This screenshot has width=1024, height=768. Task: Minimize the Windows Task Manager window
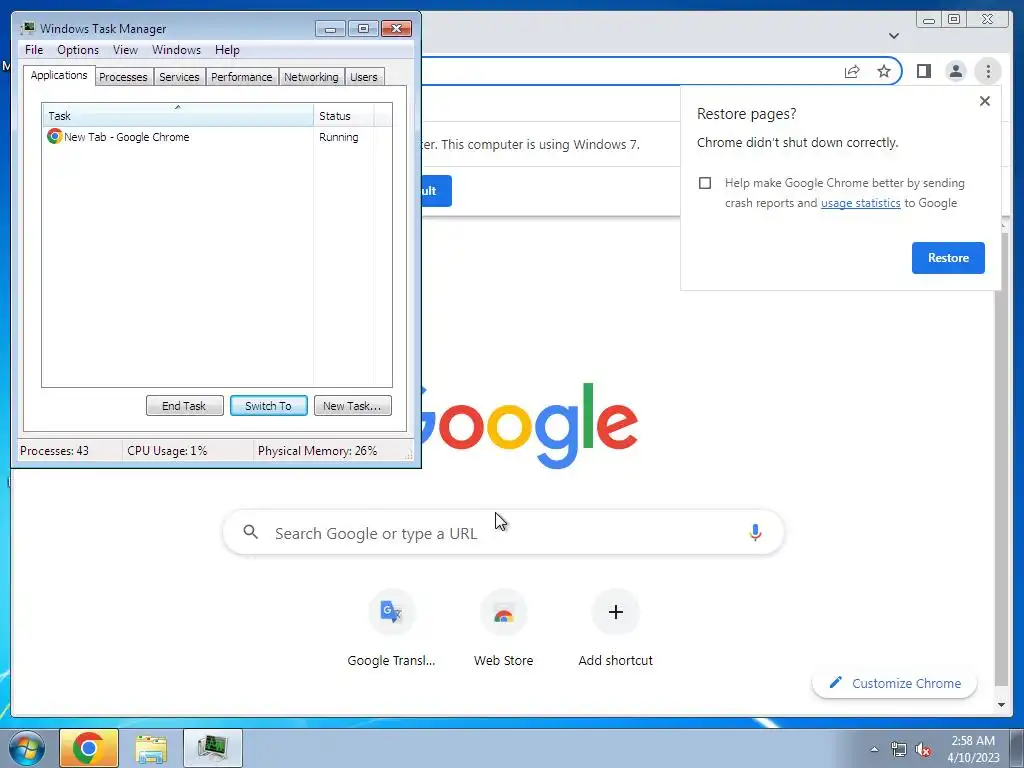click(330, 29)
